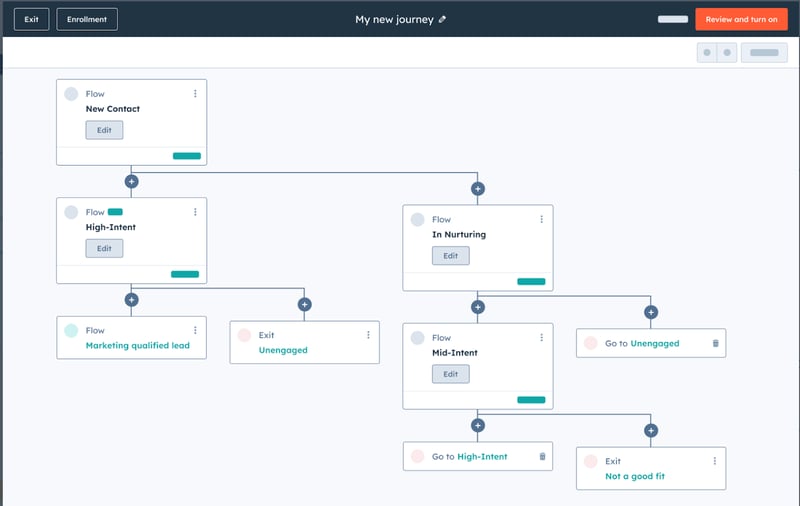Viewport: 800px width, 506px height.
Task: Click the first dot button in the toolbar
Action: (707, 53)
